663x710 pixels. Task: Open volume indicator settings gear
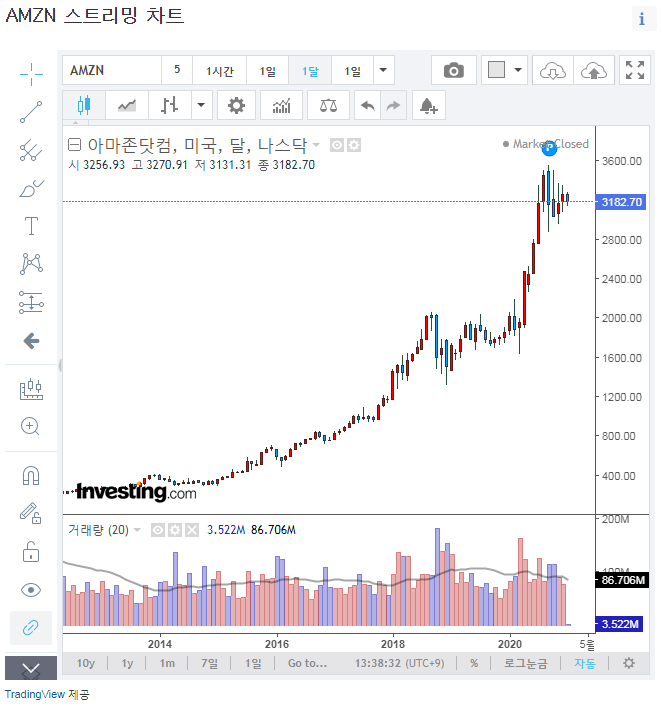pyautogui.click(x=175, y=530)
